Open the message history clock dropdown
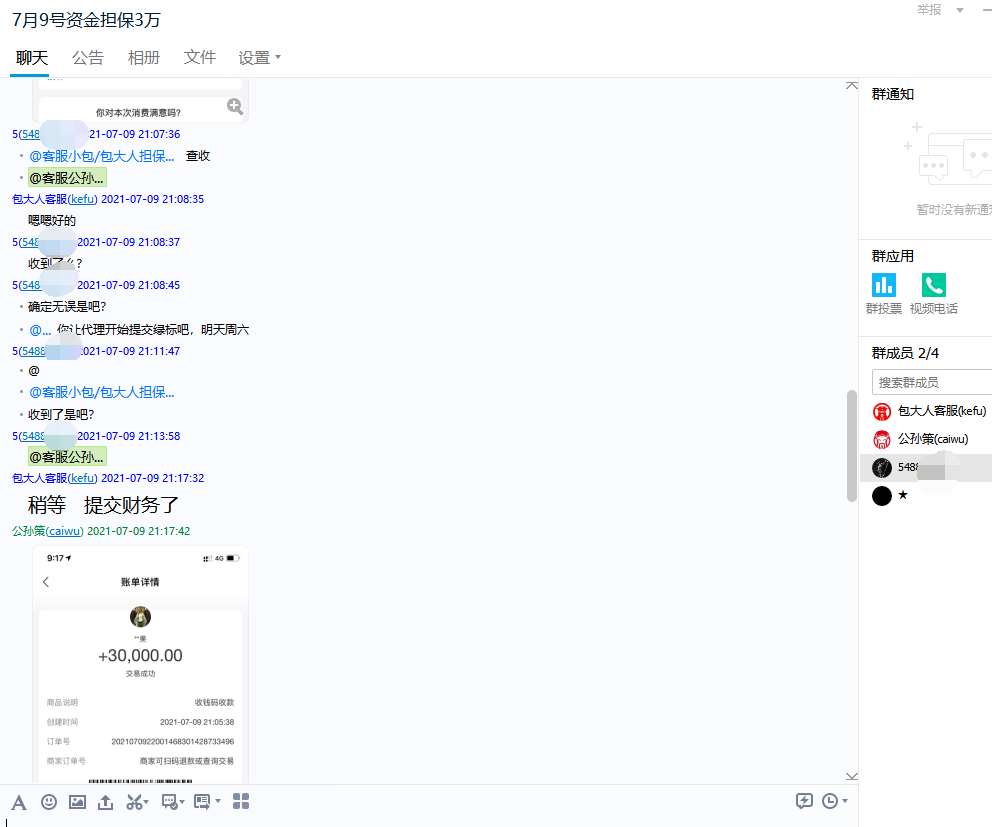Image resolution: width=992 pixels, height=827 pixels. (834, 801)
